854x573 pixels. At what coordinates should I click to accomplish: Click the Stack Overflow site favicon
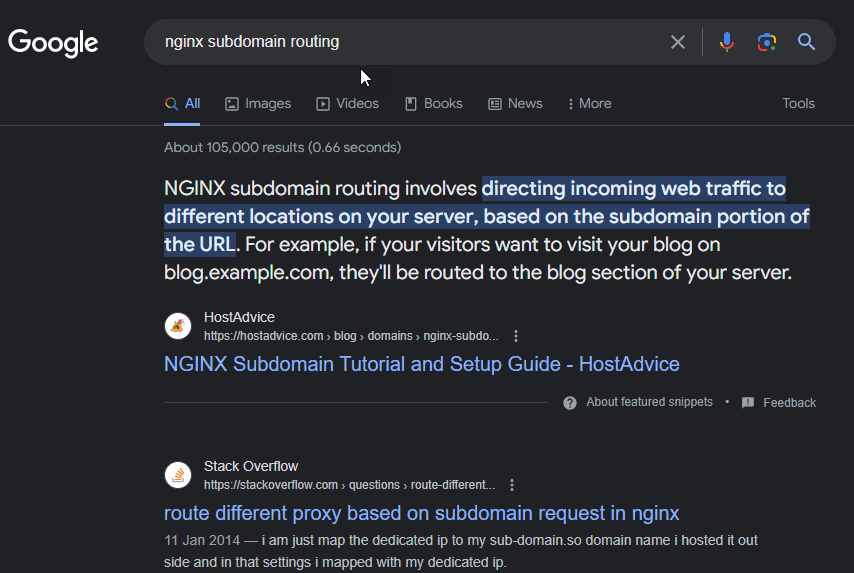[x=178, y=475]
